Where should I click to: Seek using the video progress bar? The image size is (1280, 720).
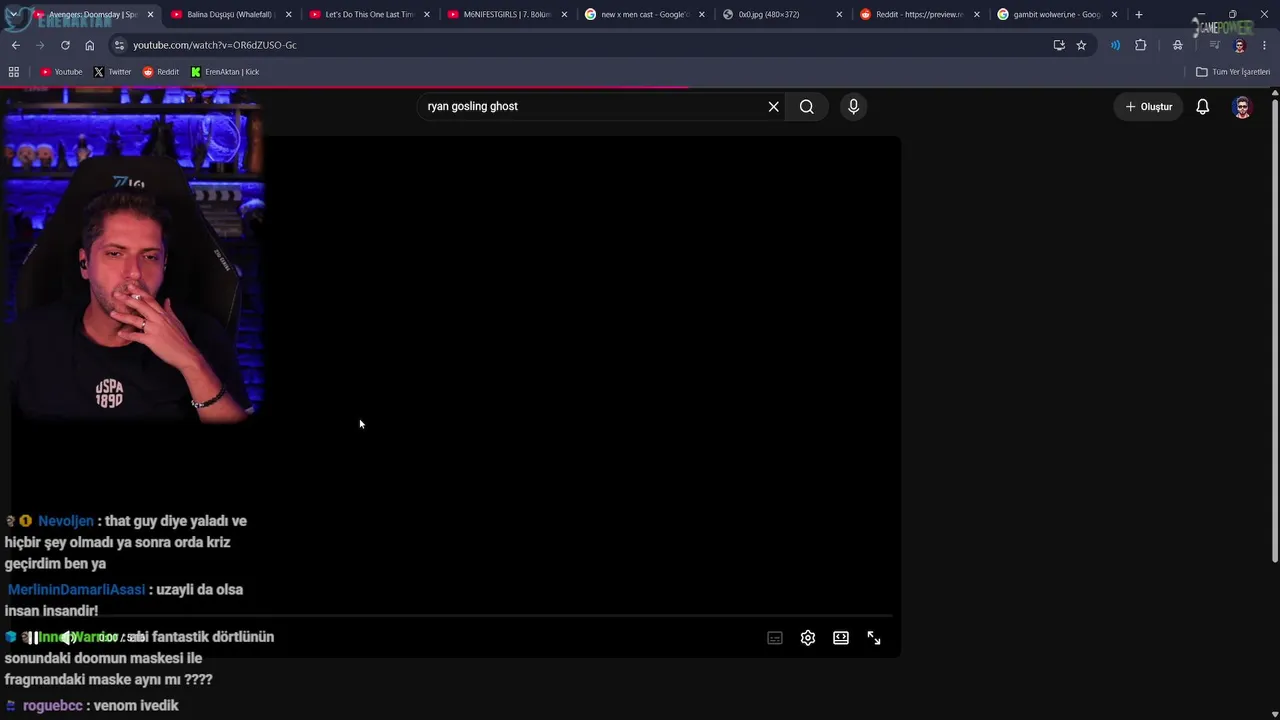pos(450,617)
